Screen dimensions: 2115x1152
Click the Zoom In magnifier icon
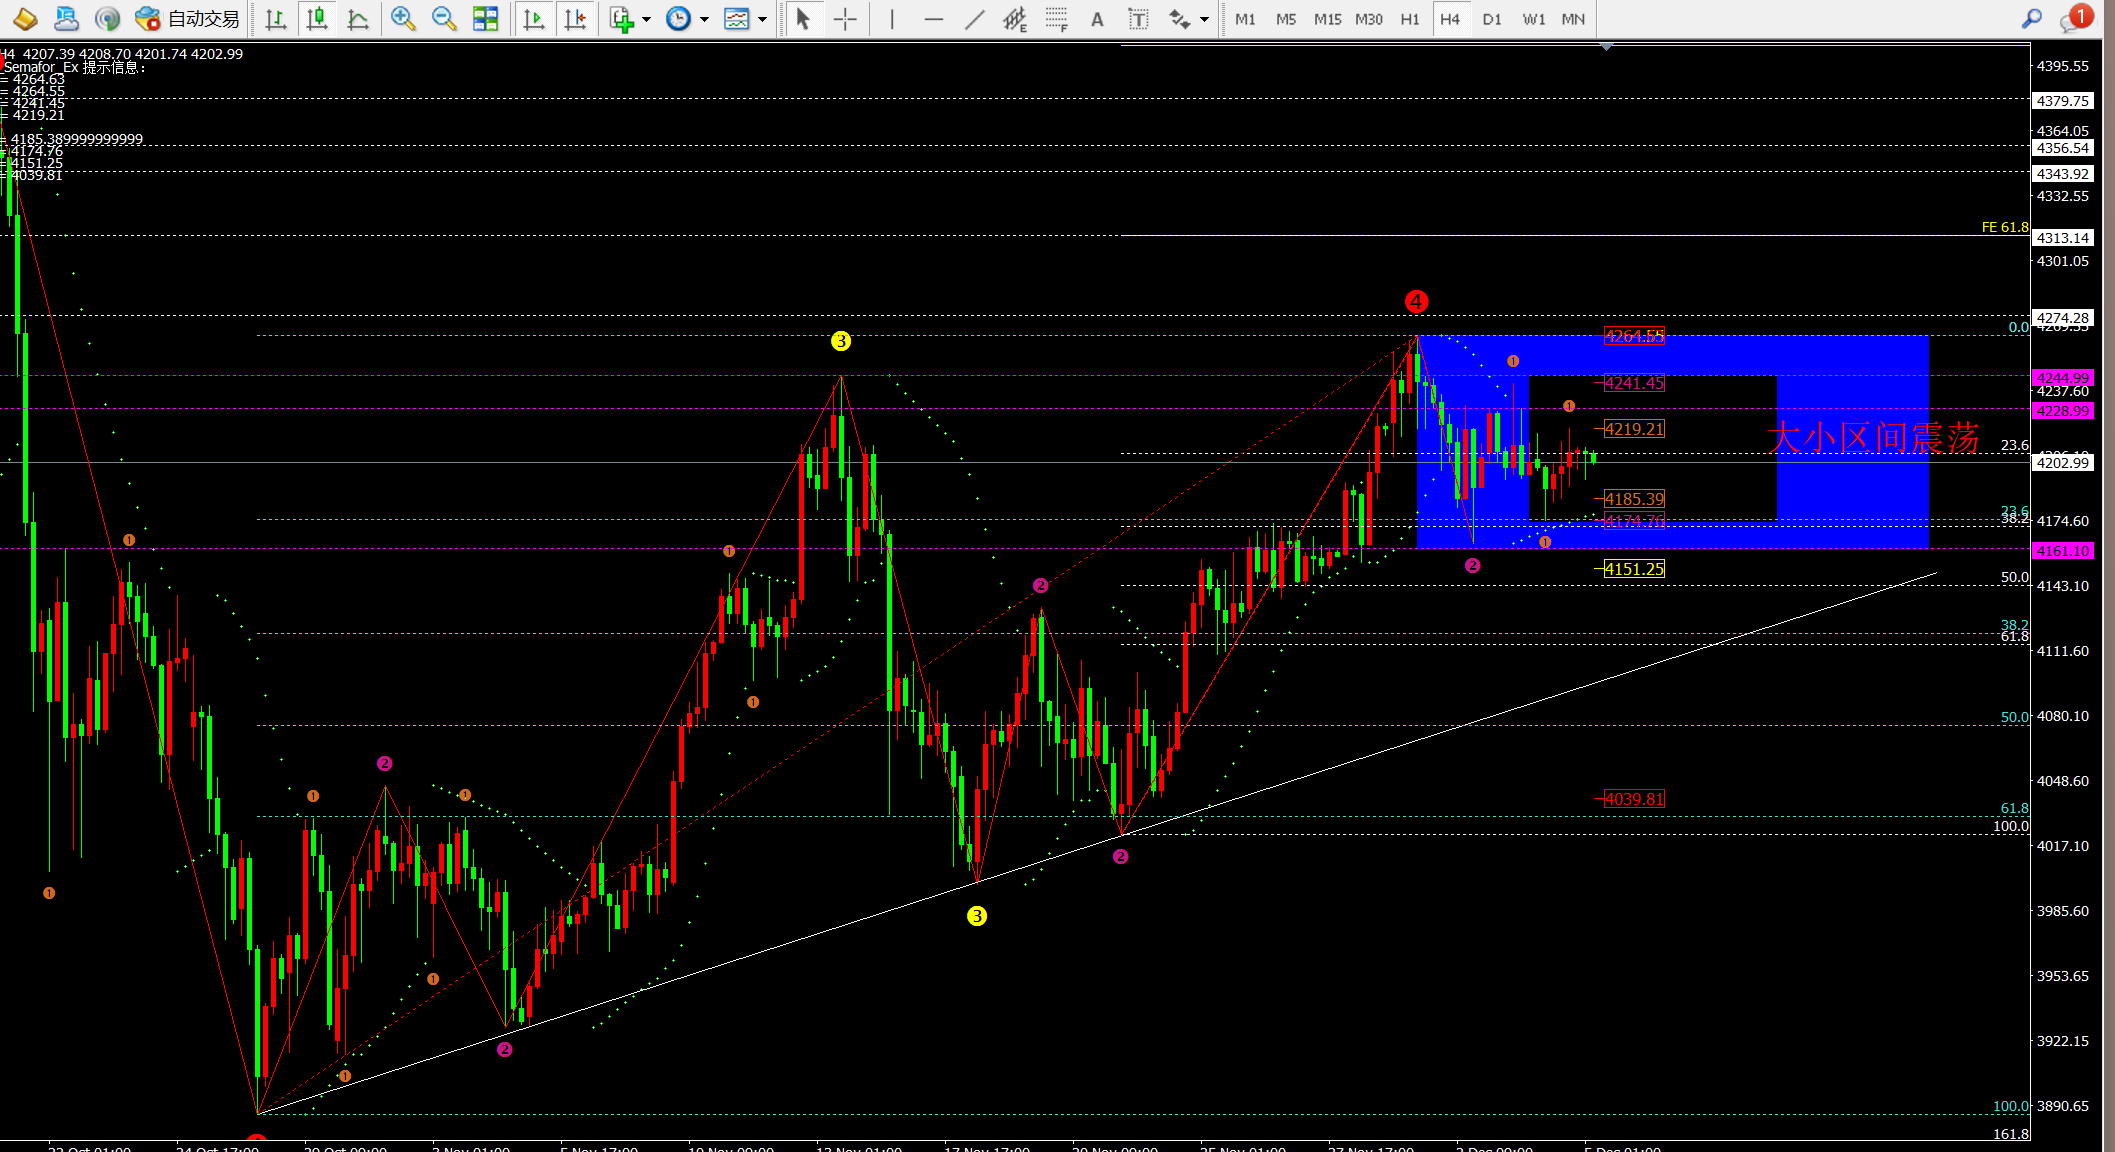tap(402, 19)
